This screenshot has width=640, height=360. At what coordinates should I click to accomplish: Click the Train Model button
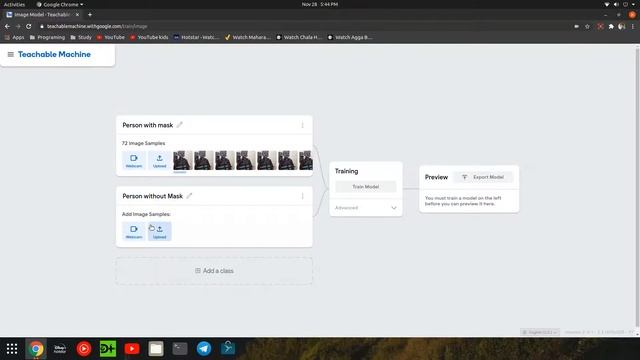click(366, 187)
